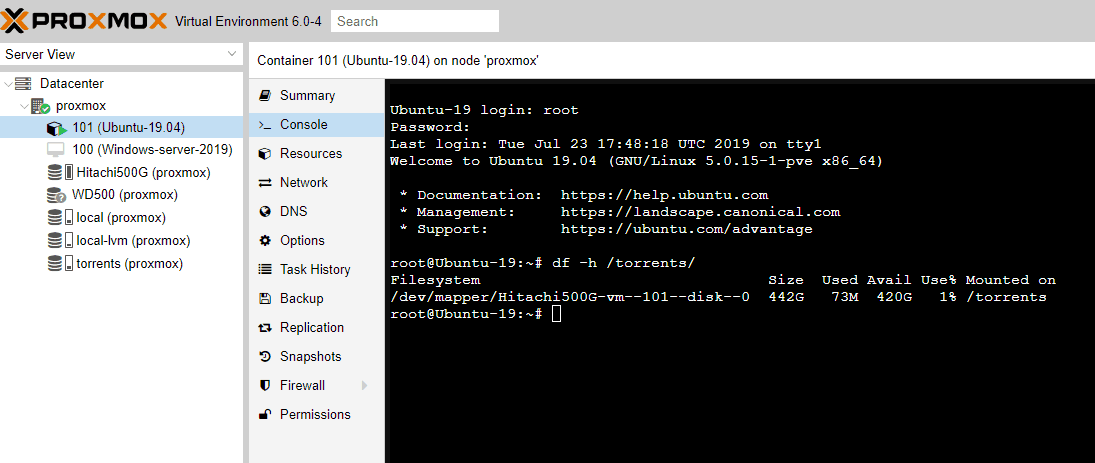Viewport: 1095px width, 463px height.
Task: Select 100 (Windows-server-2019) VM
Action: (153, 150)
